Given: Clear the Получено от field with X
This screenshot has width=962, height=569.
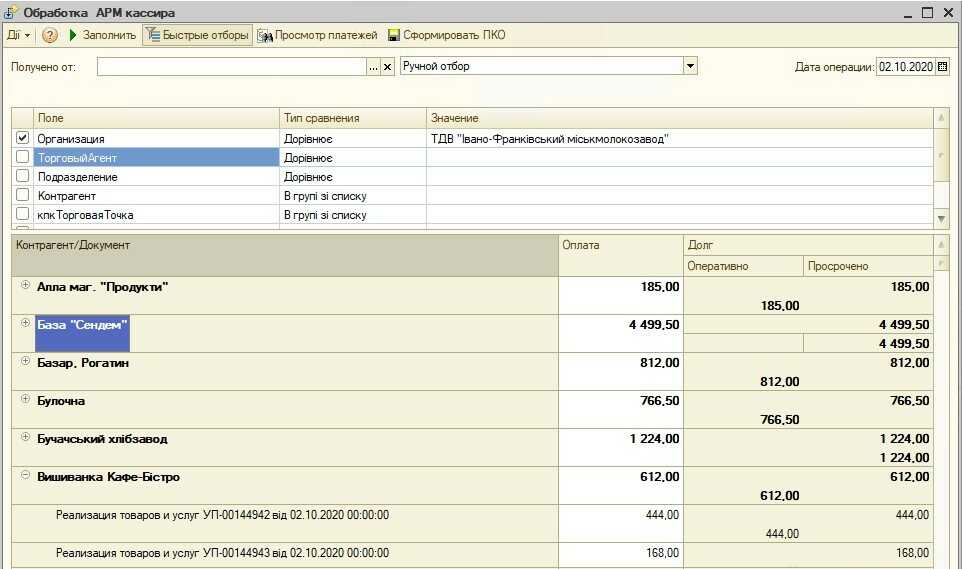Looking at the screenshot, I should click(x=388, y=67).
